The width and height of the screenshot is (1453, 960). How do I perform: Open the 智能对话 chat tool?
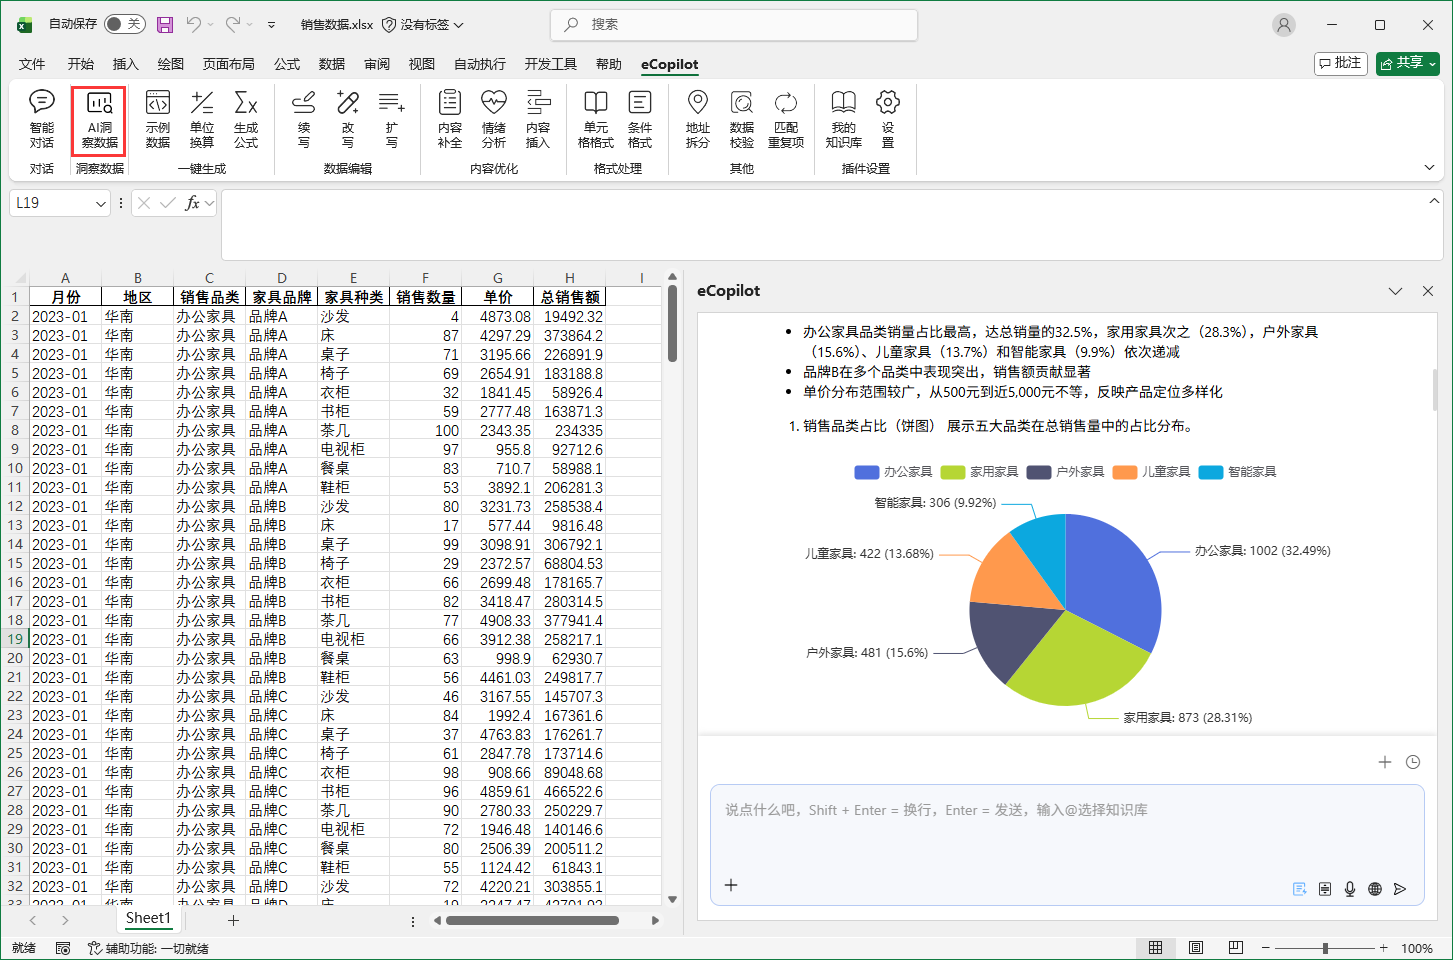click(42, 118)
